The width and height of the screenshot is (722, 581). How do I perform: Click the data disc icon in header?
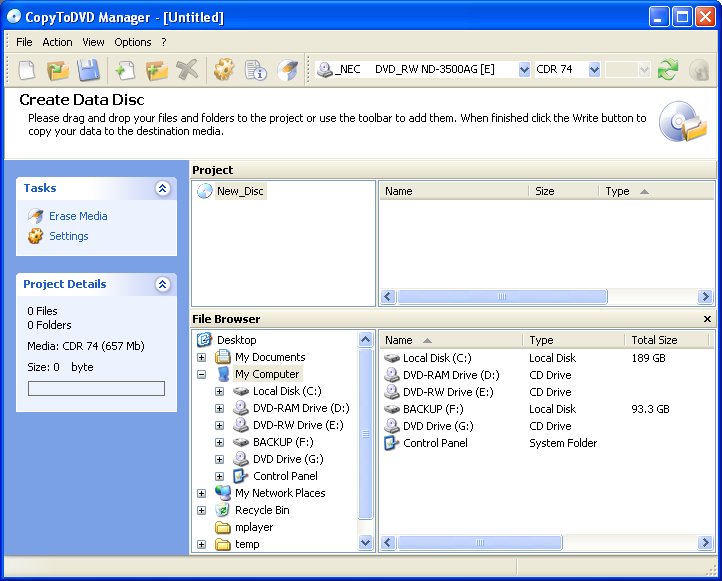coord(682,122)
